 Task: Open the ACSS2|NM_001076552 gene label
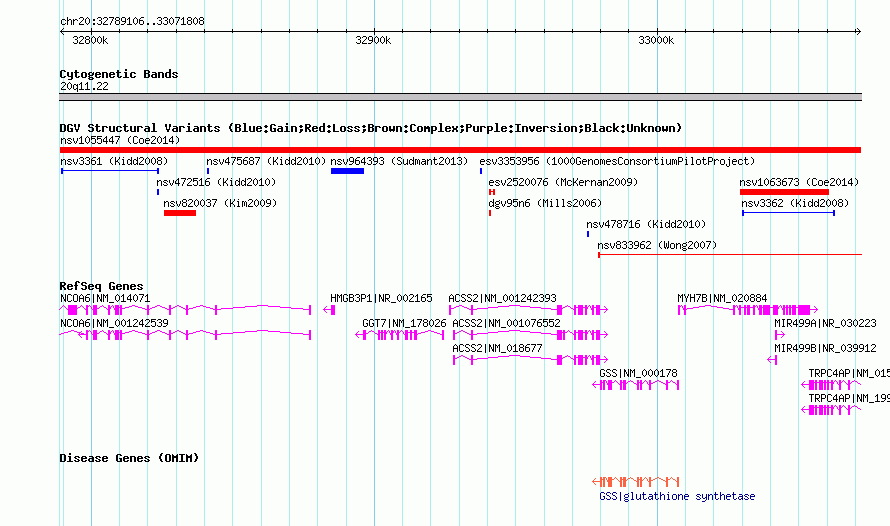[506, 323]
